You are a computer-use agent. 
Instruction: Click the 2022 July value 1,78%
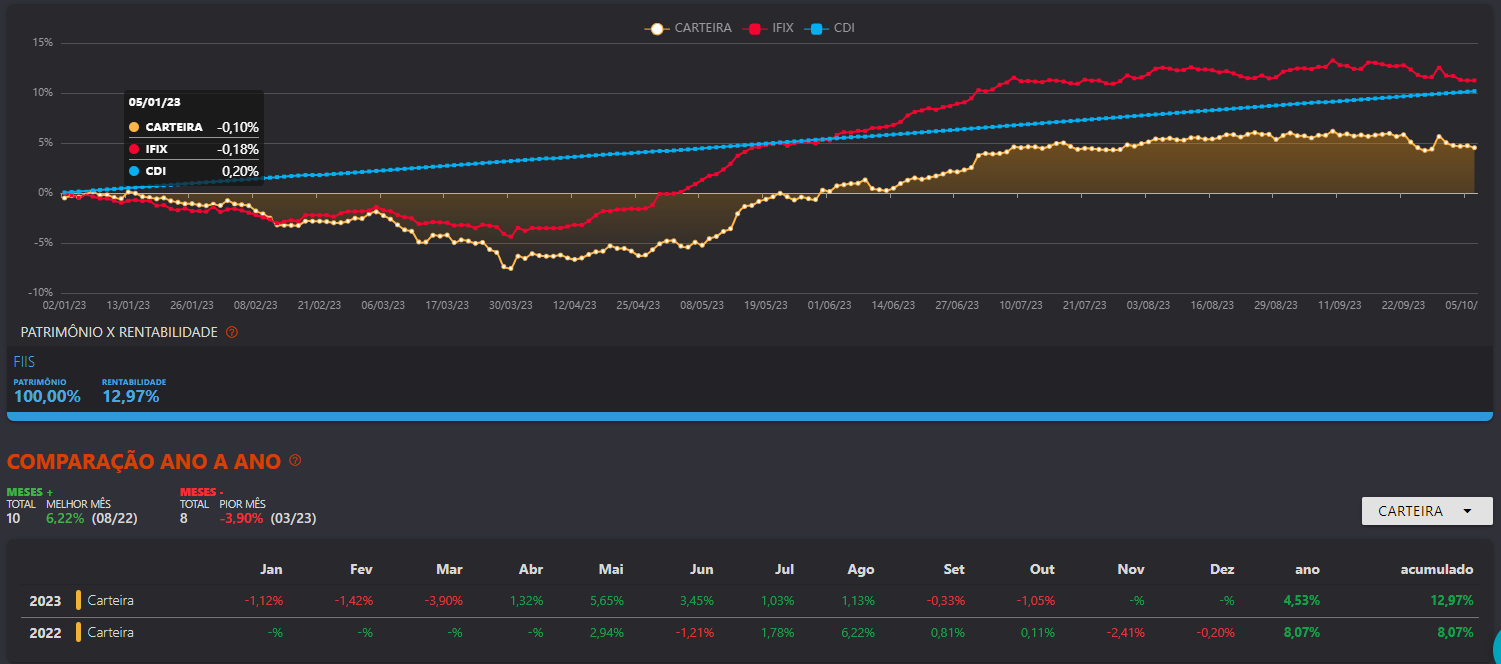(777, 633)
